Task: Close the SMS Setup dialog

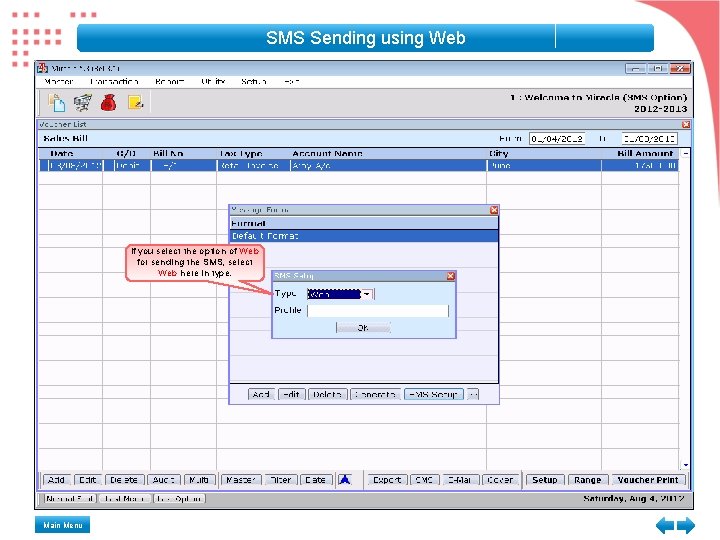Action: click(x=450, y=276)
